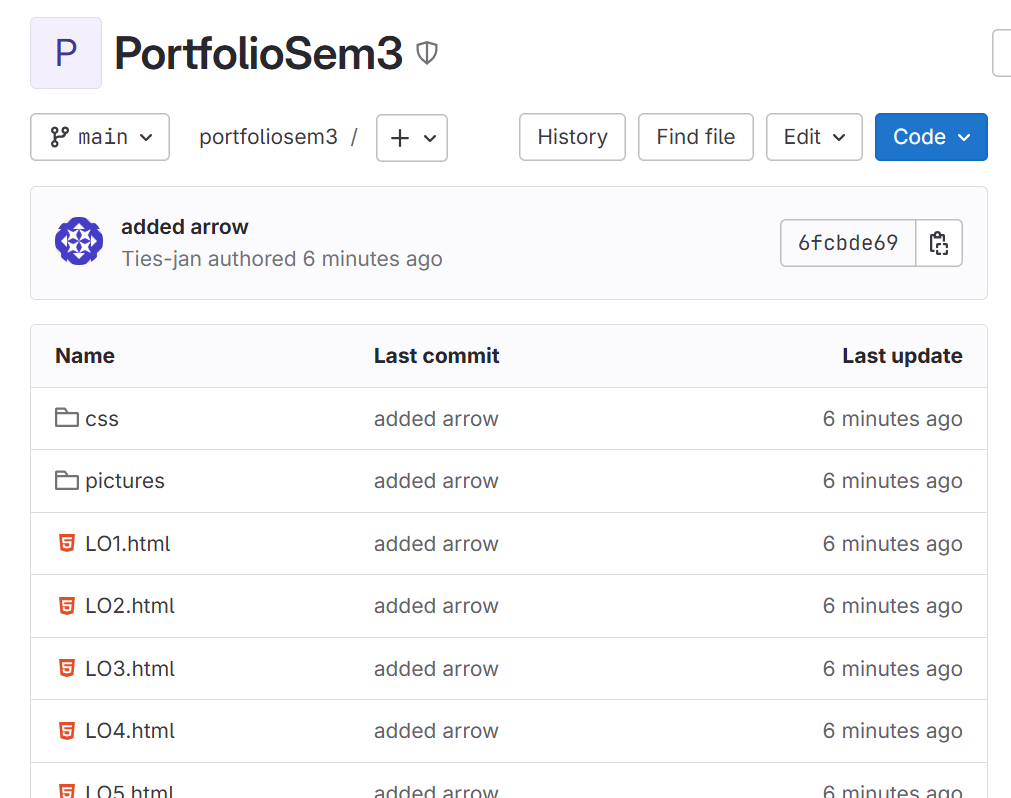This screenshot has width=1011, height=798.
Task: Click the pictures folder icon
Action: coord(67,481)
